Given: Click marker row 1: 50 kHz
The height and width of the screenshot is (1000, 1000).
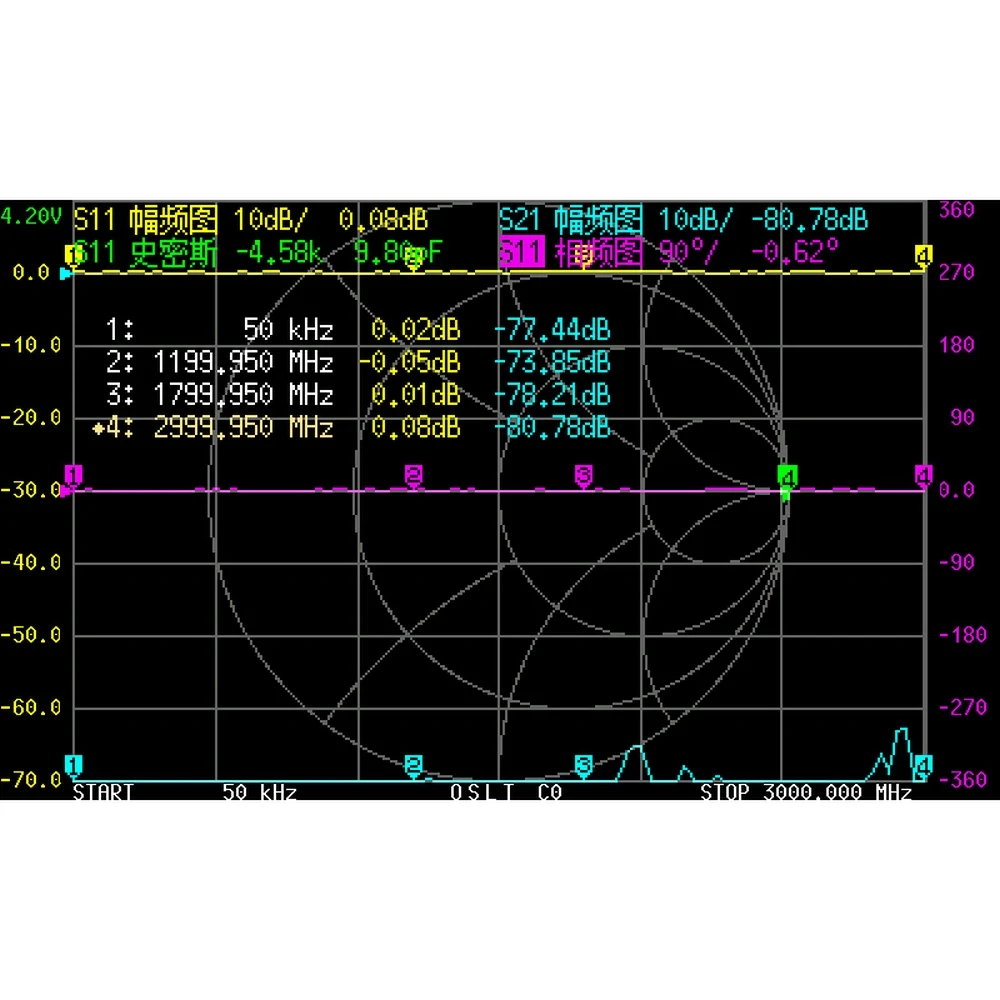Looking at the screenshot, I should click(219, 330).
